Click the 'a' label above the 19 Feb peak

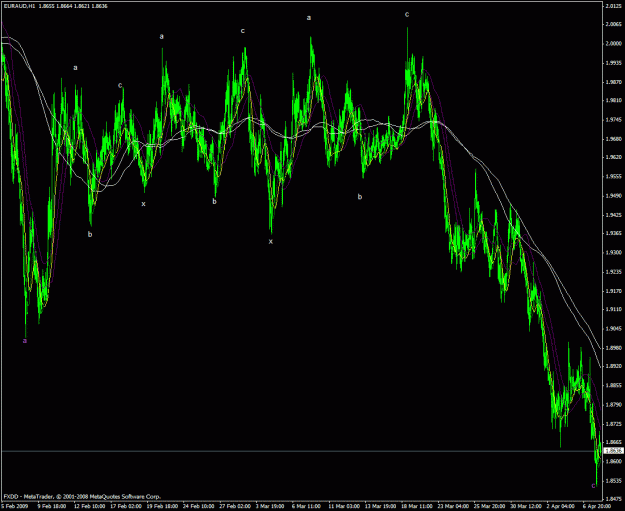click(x=161, y=36)
